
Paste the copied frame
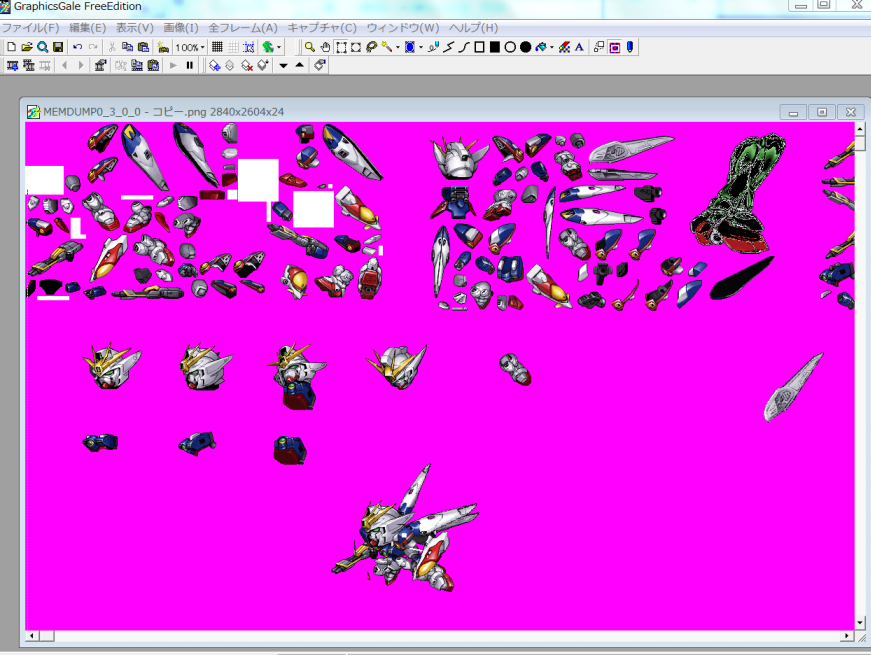coord(153,66)
